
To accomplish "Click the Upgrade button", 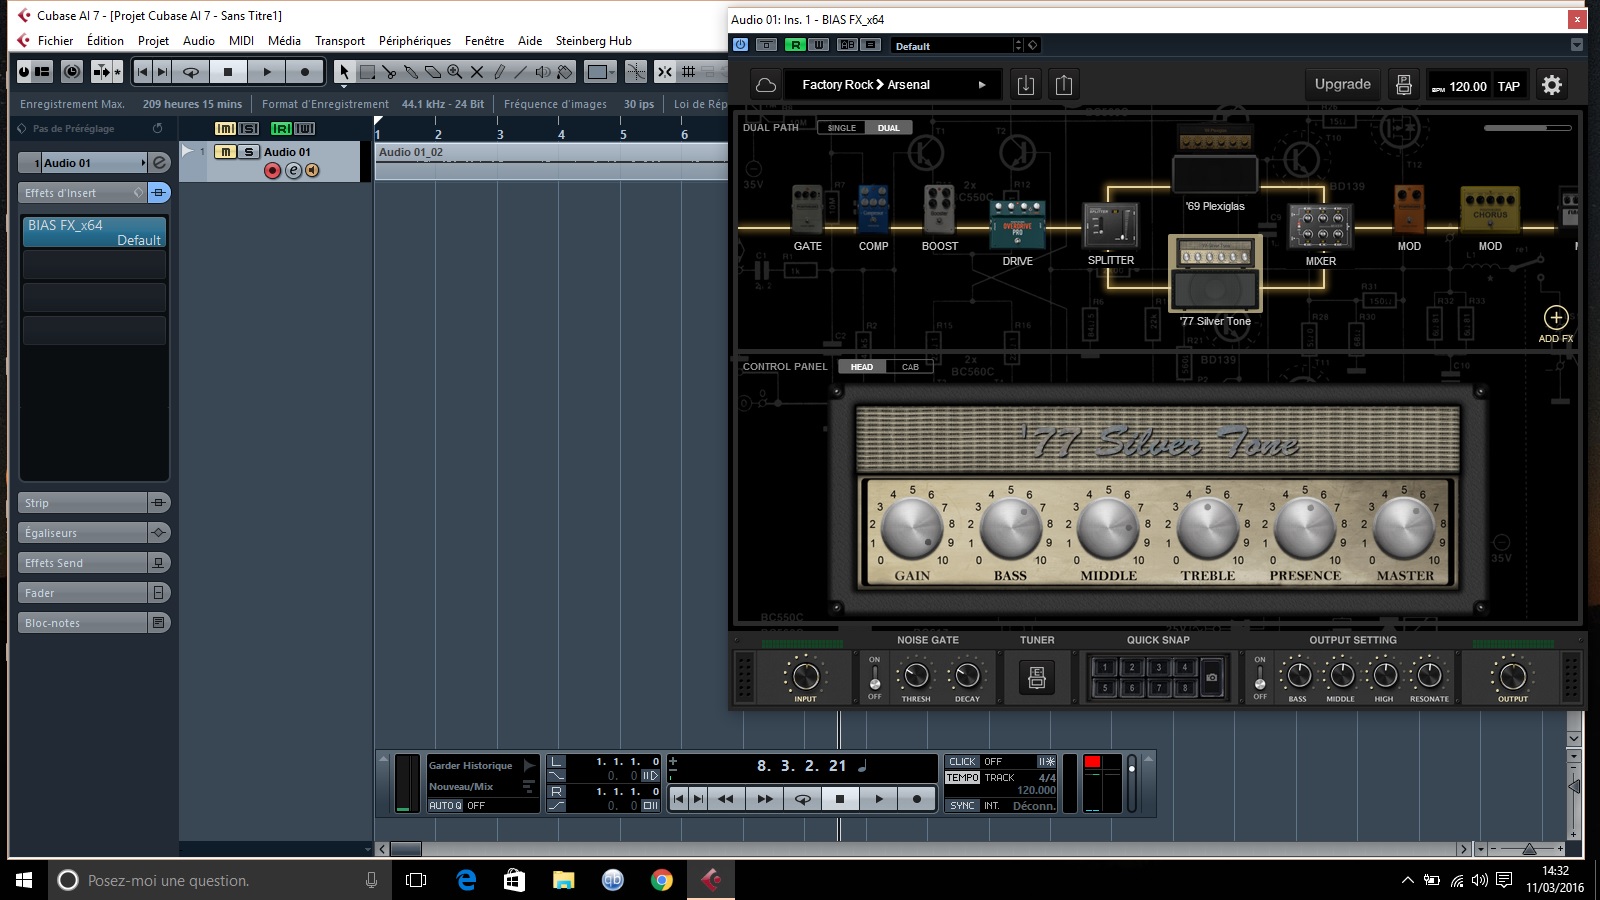I will tap(1343, 85).
